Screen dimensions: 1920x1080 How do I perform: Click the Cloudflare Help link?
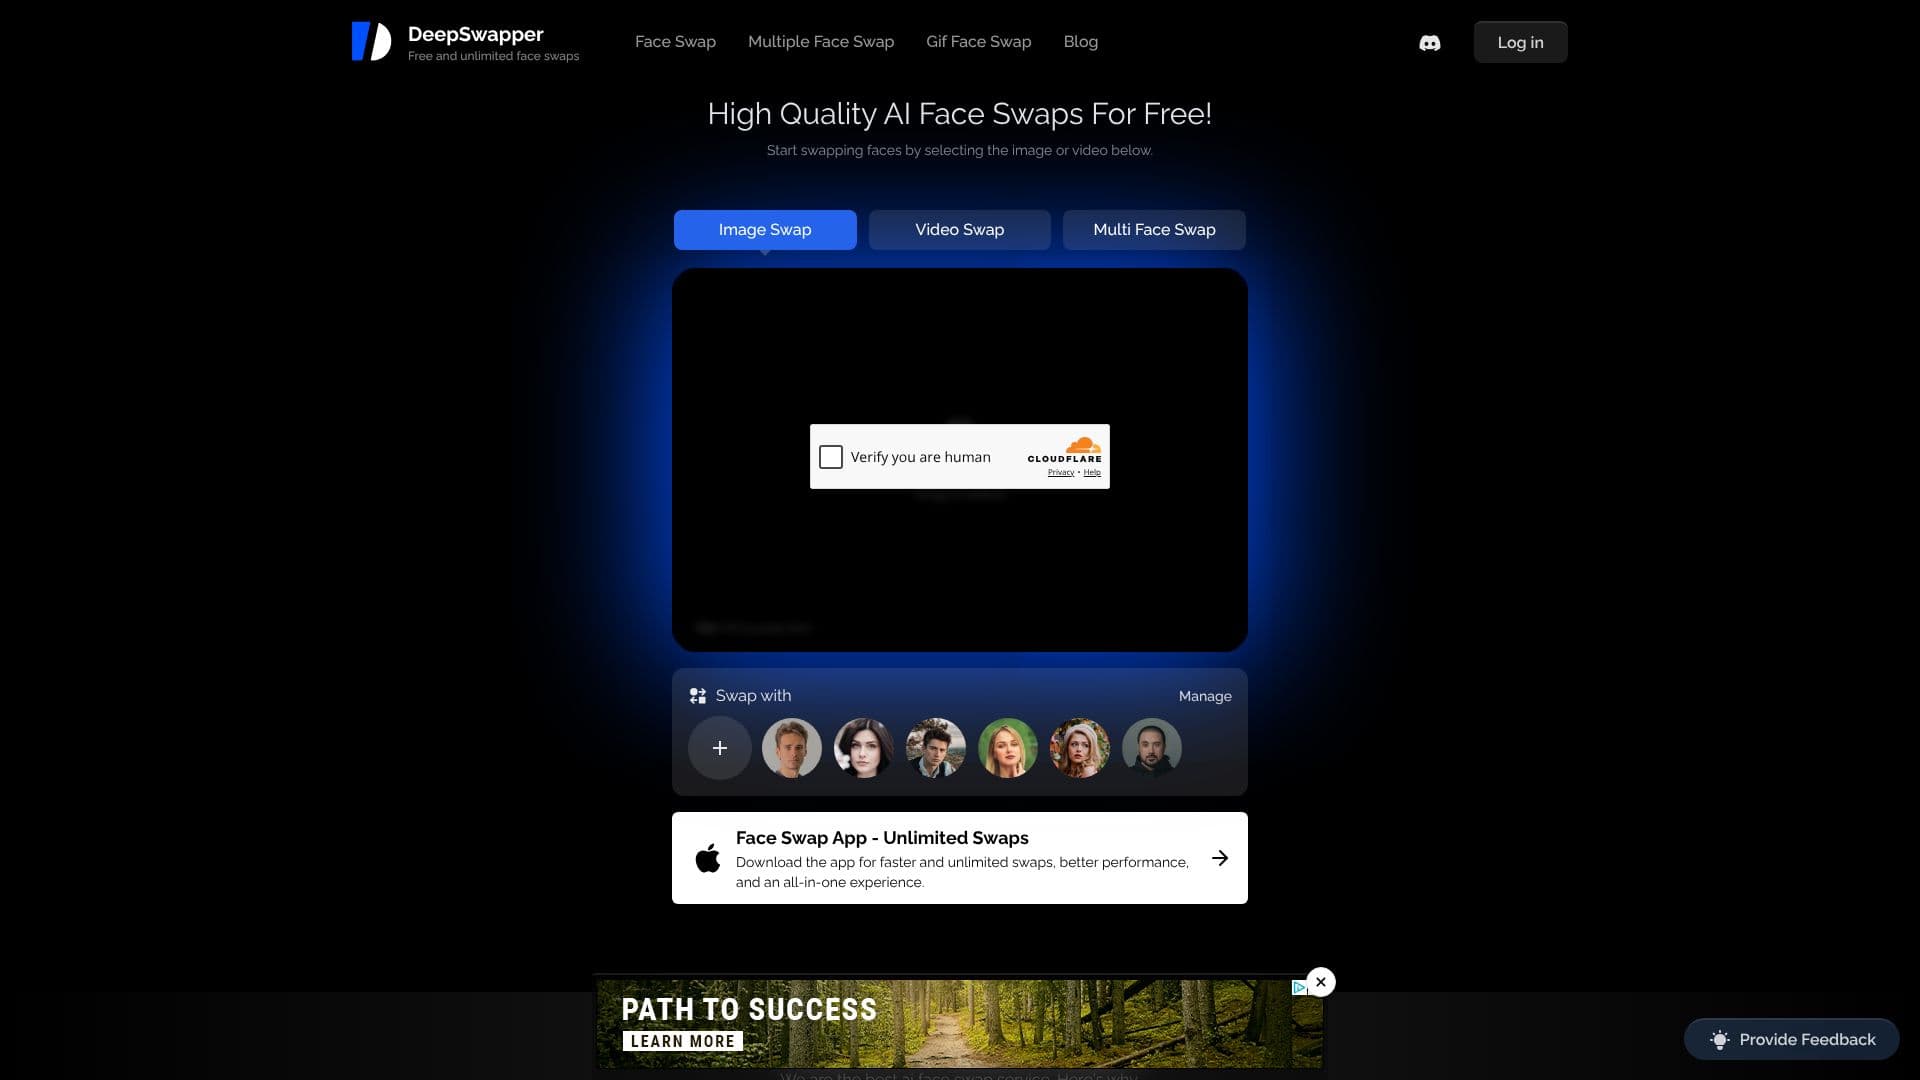pyautogui.click(x=1092, y=473)
